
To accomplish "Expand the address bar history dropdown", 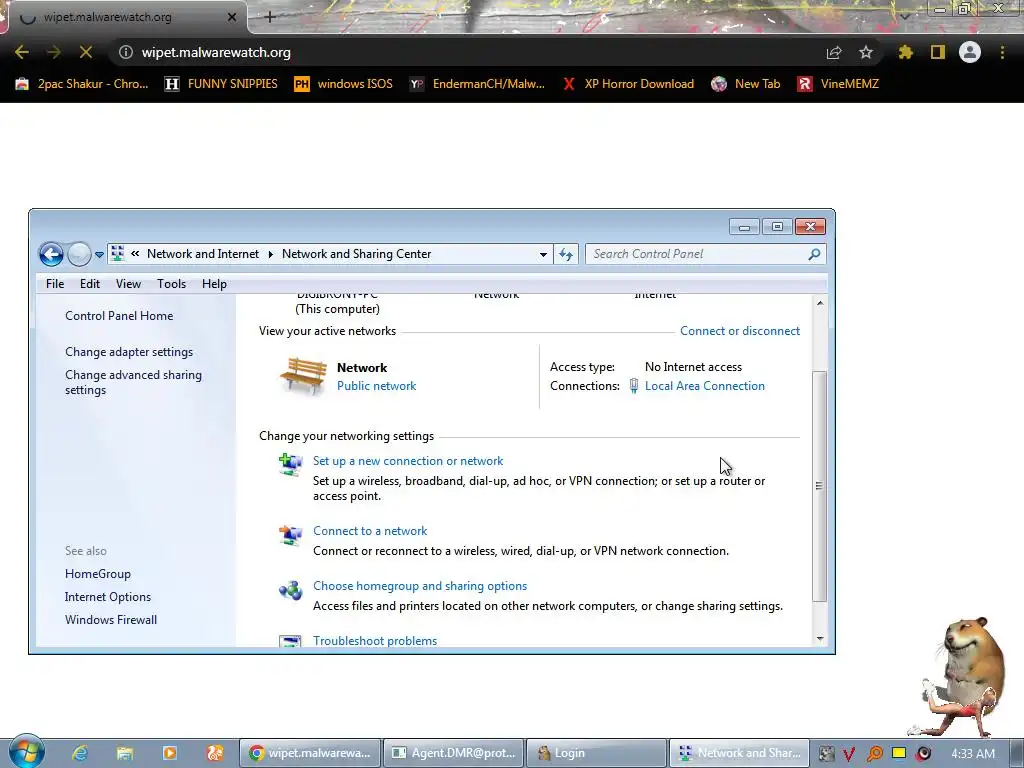I will (x=543, y=254).
